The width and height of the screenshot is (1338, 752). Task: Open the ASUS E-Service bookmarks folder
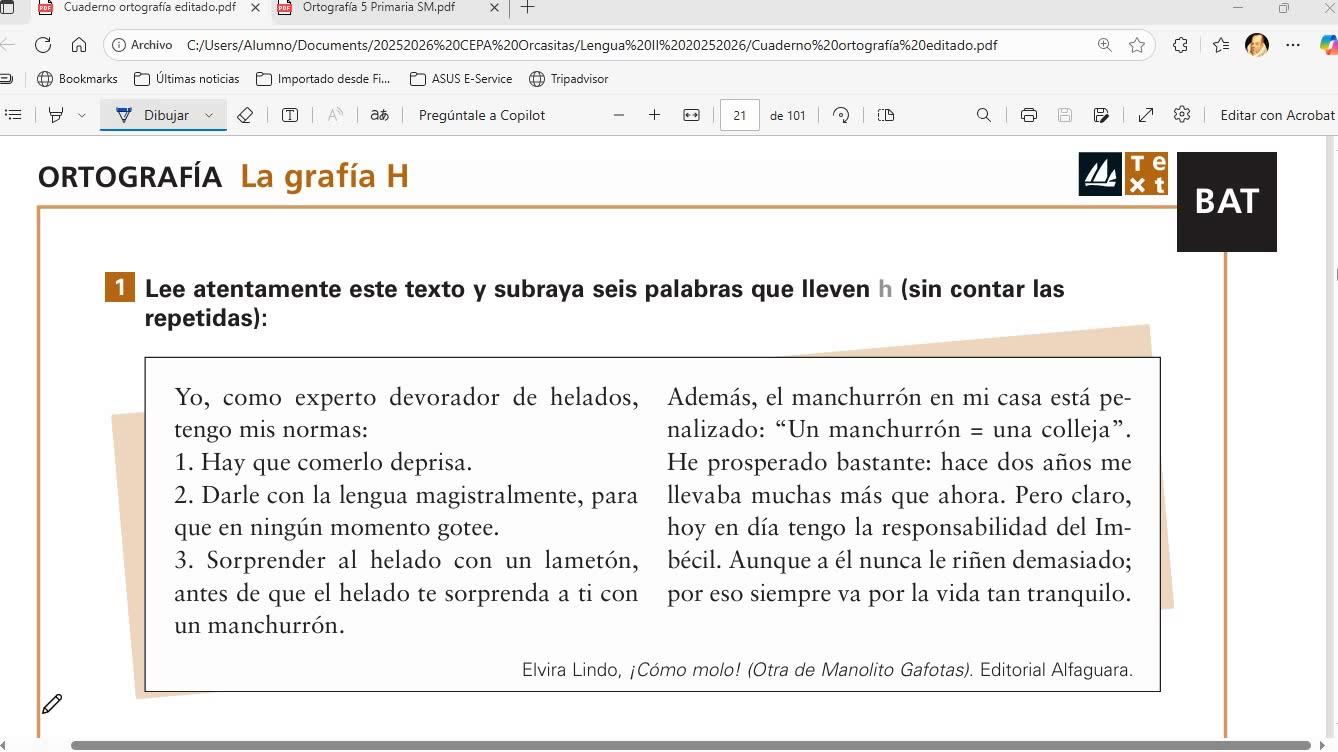tap(461, 79)
